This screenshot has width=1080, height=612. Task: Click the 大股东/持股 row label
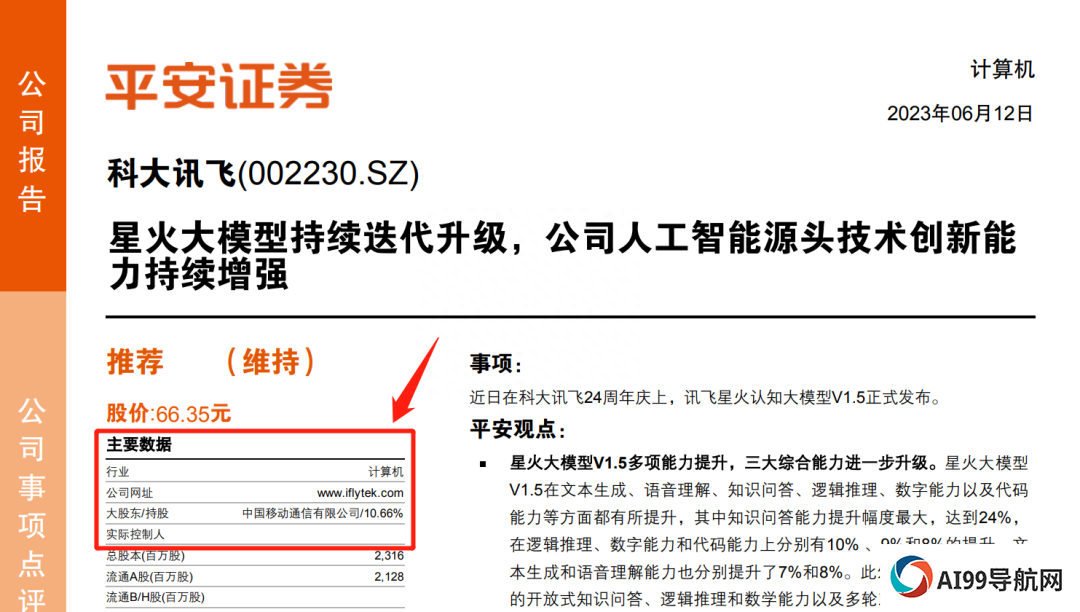137,514
